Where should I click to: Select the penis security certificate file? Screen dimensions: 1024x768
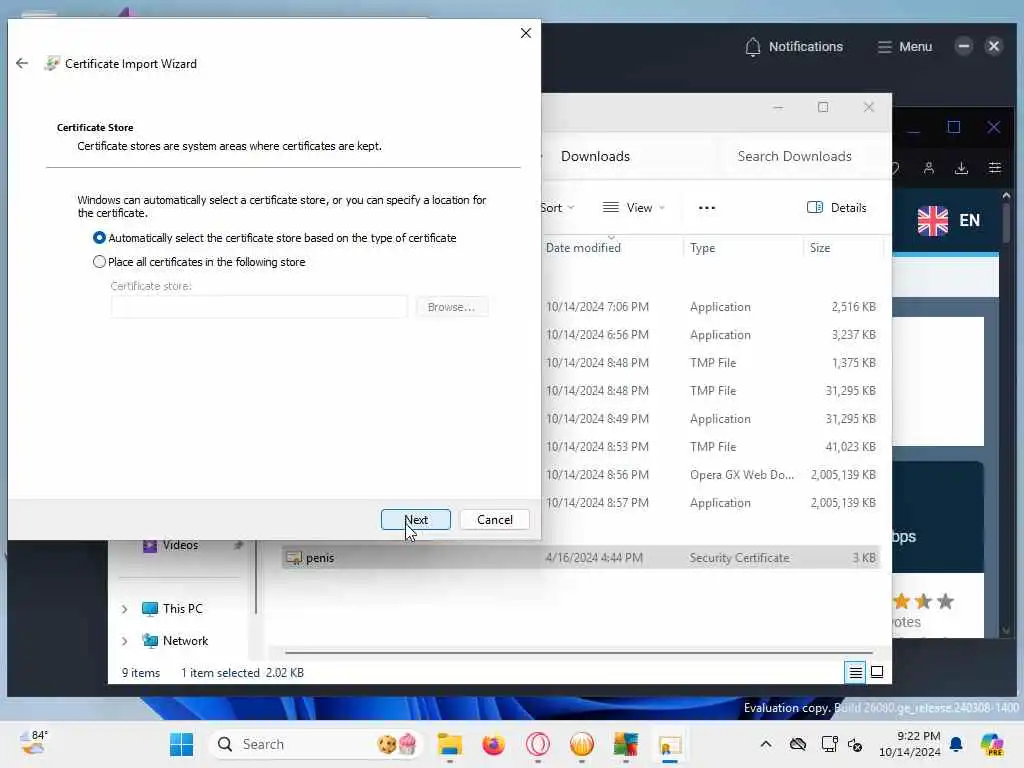(x=581, y=558)
